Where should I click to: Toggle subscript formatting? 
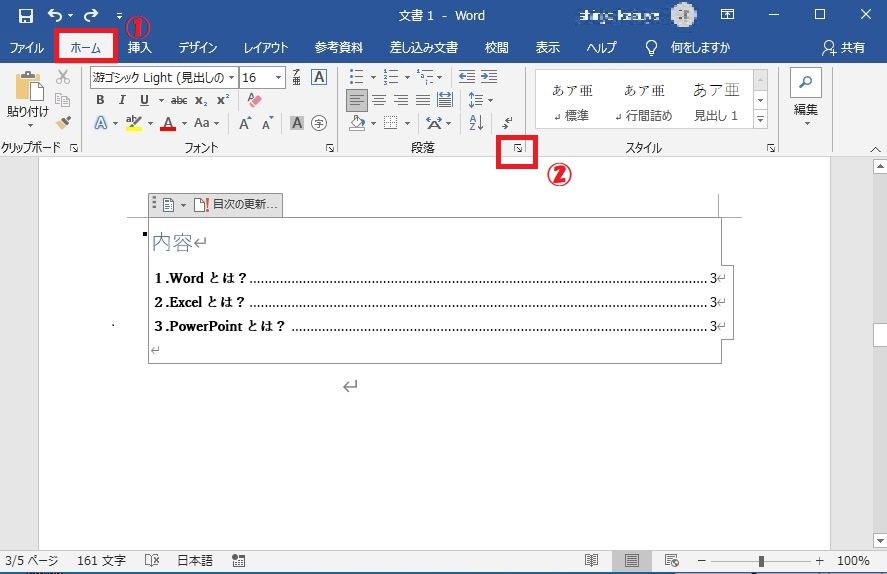[201, 101]
